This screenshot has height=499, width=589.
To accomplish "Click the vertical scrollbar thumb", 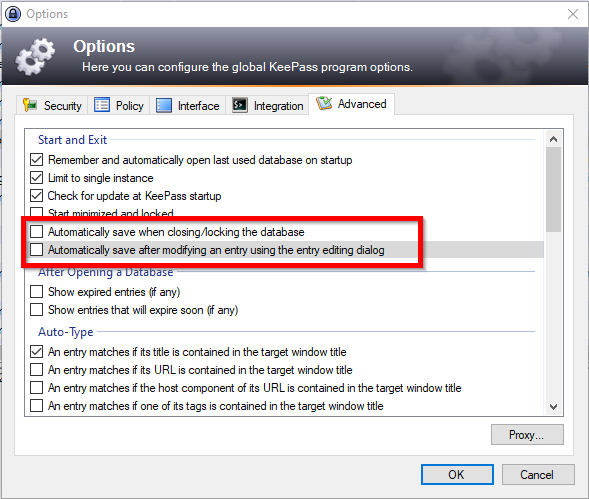I will 553,190.
